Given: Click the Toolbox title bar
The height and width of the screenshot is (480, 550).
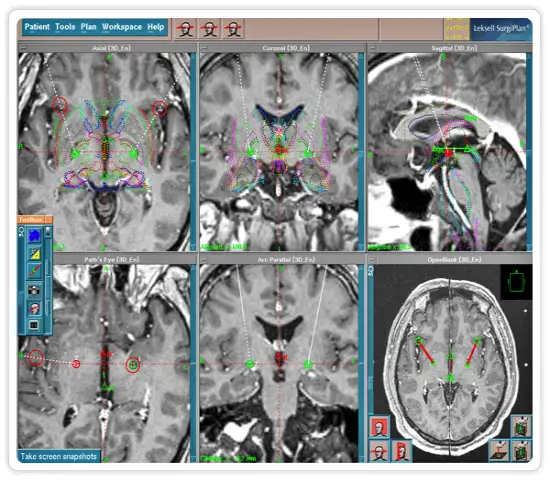Looking at the screenshot, I should tap(35, 220).
